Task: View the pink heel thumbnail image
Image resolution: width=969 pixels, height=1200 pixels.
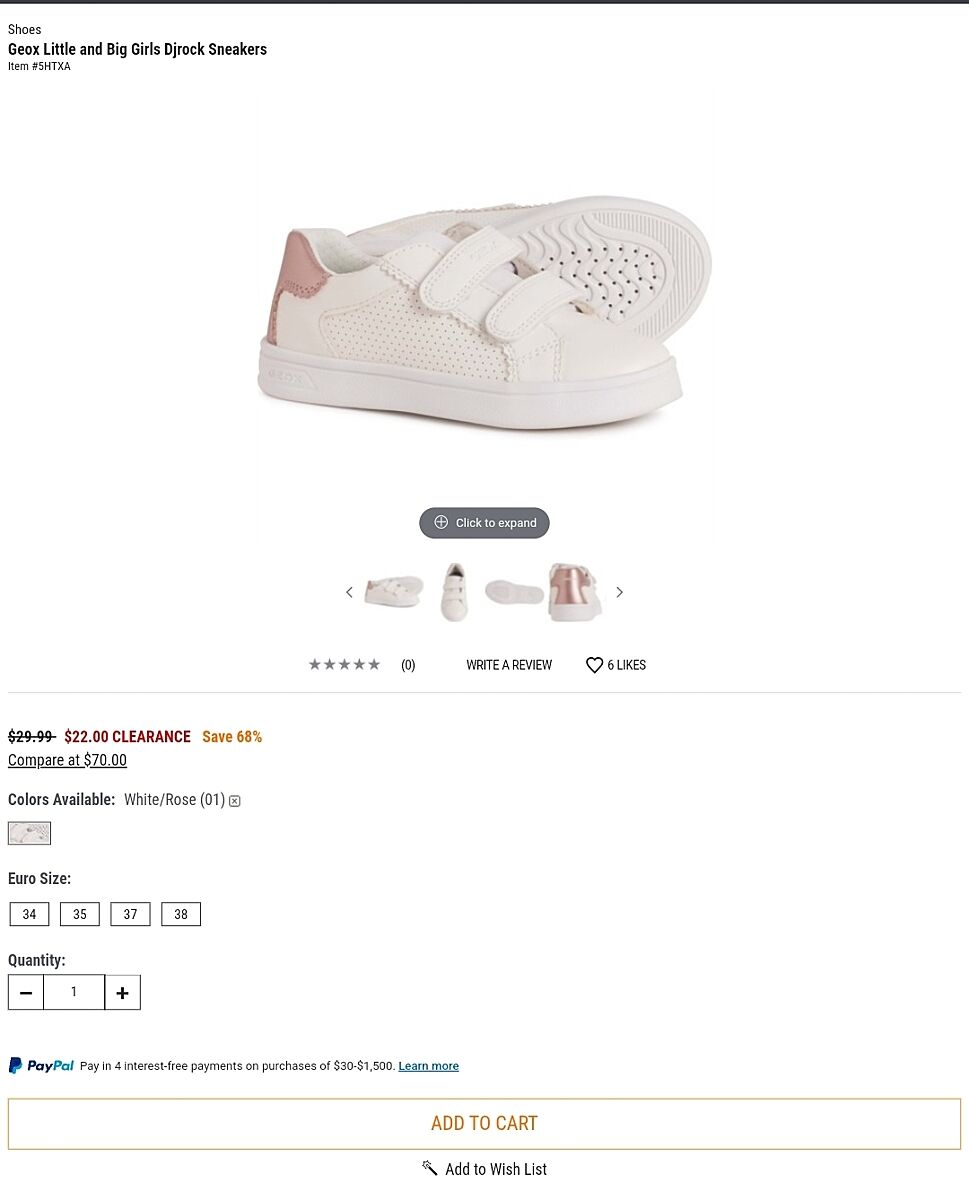Action: [575, 592]
